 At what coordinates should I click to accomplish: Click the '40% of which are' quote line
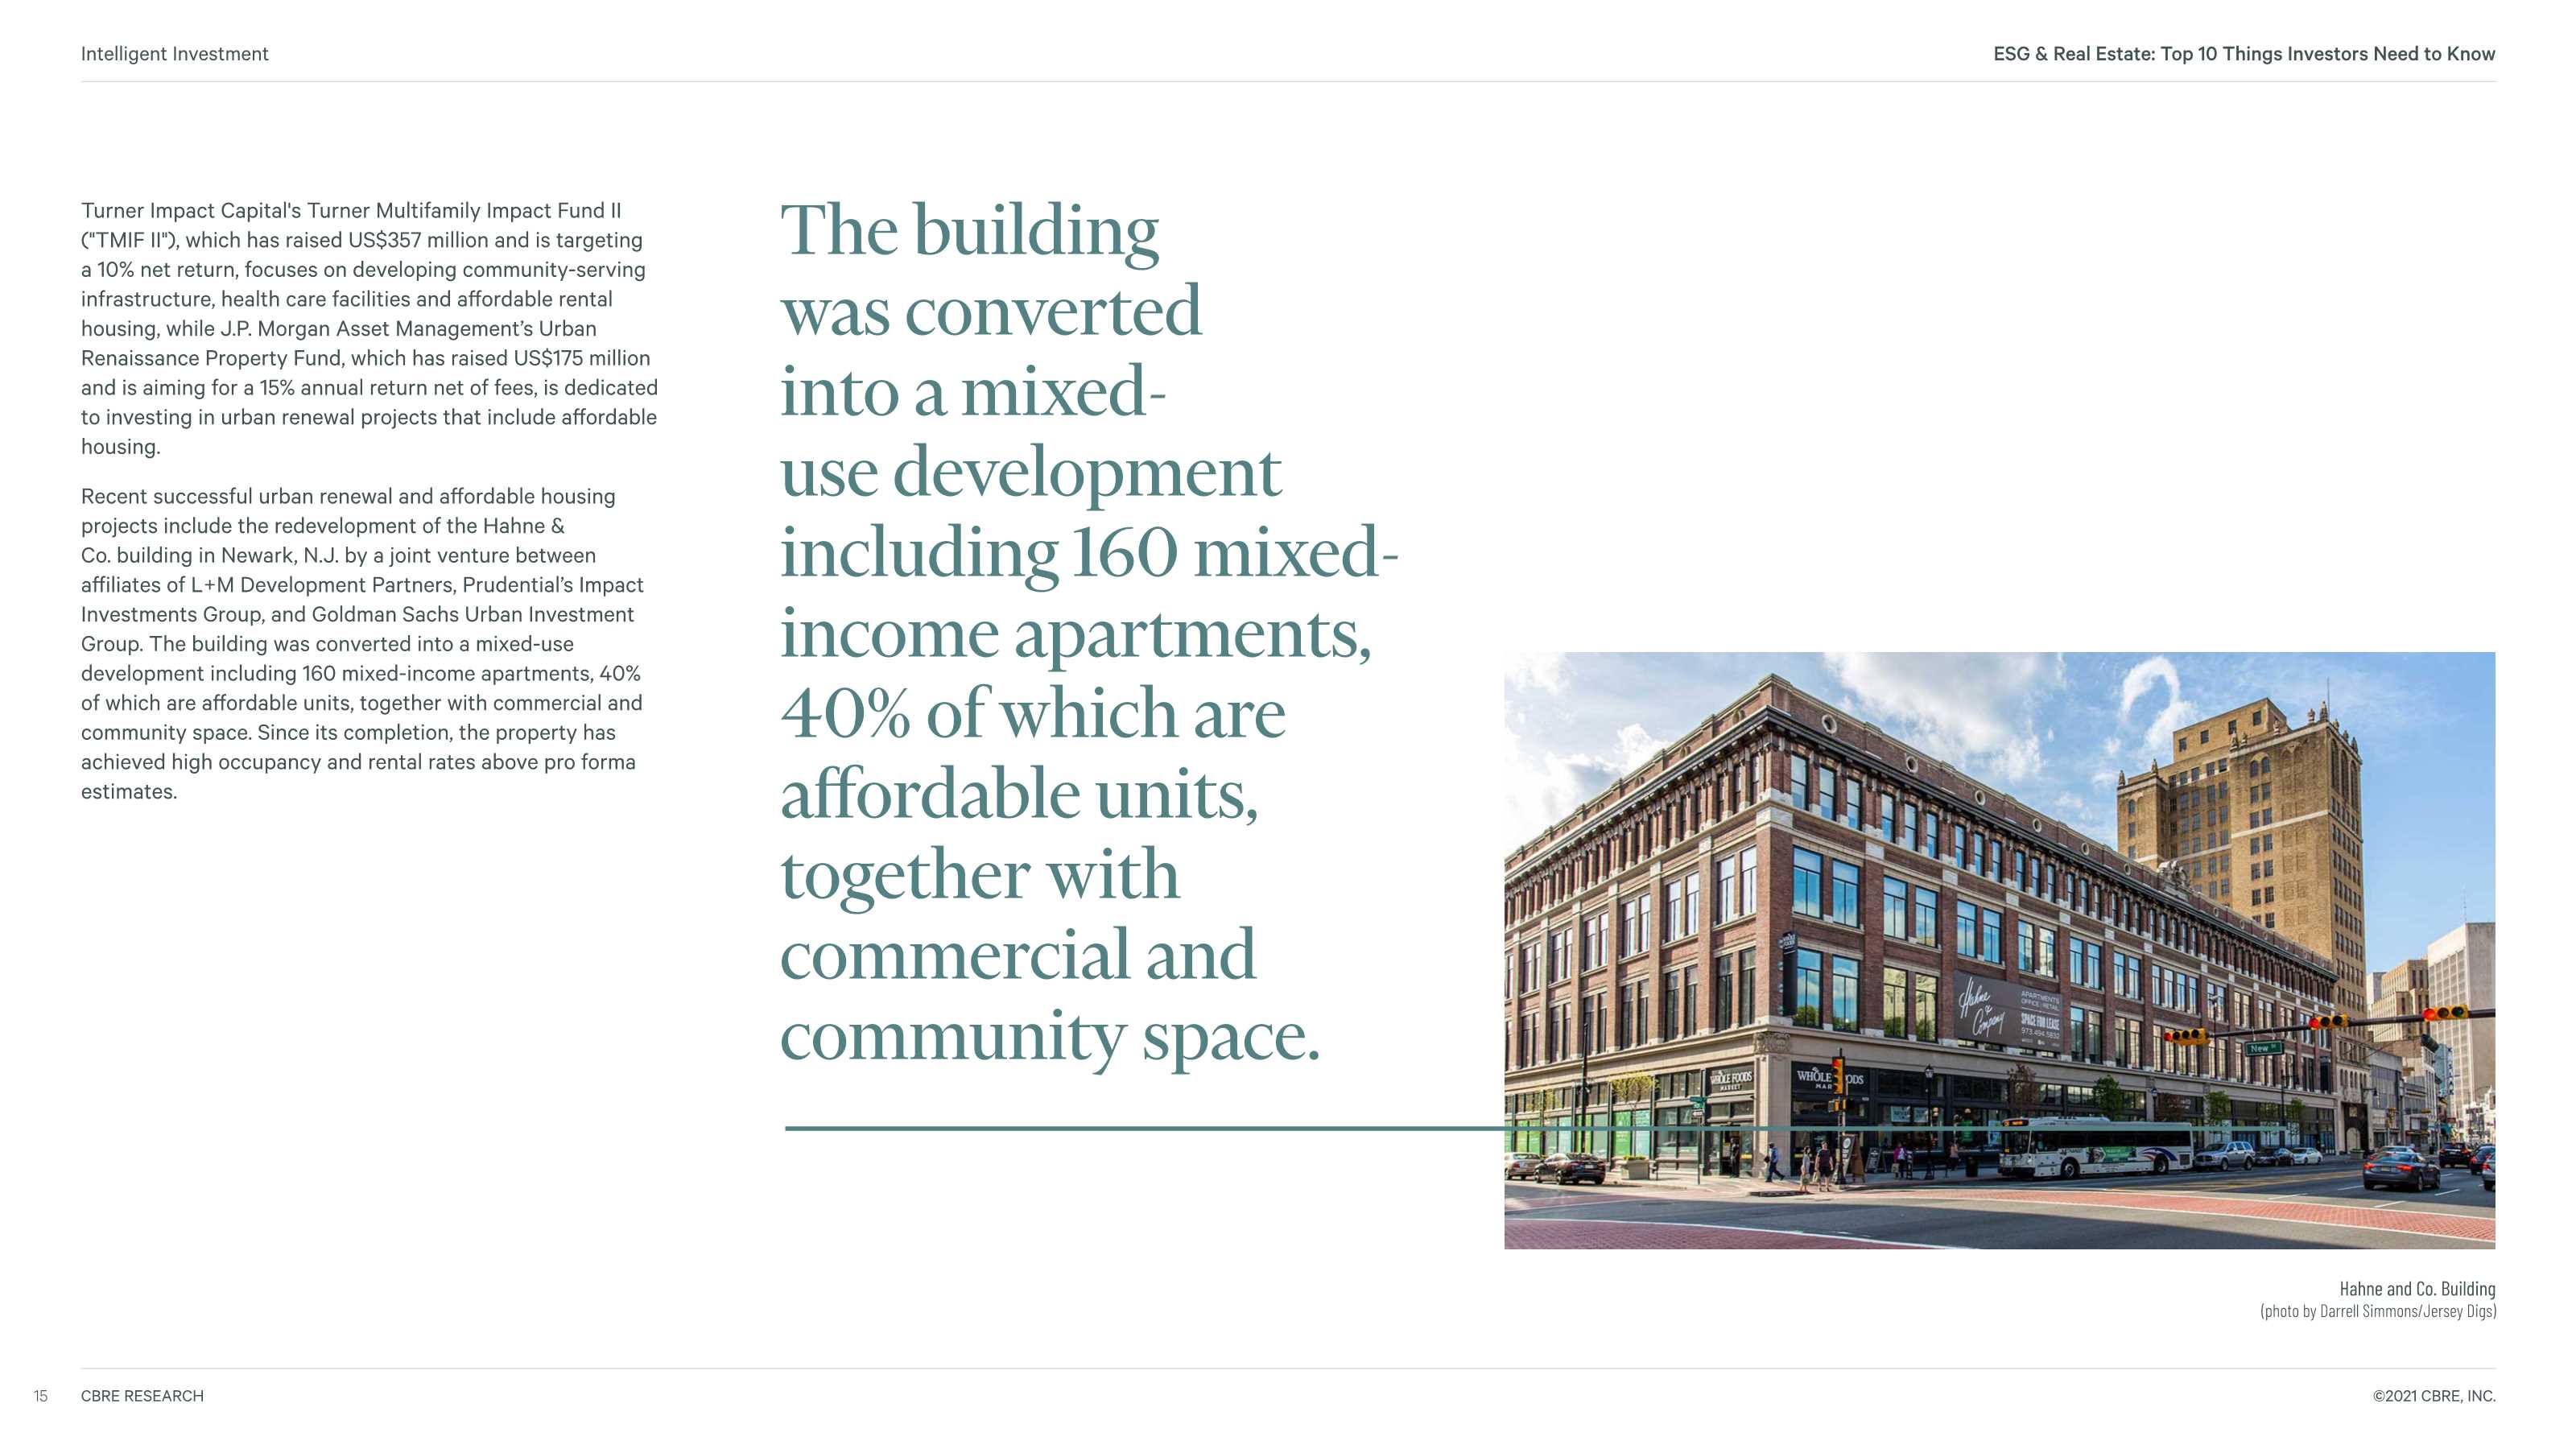1032,714
